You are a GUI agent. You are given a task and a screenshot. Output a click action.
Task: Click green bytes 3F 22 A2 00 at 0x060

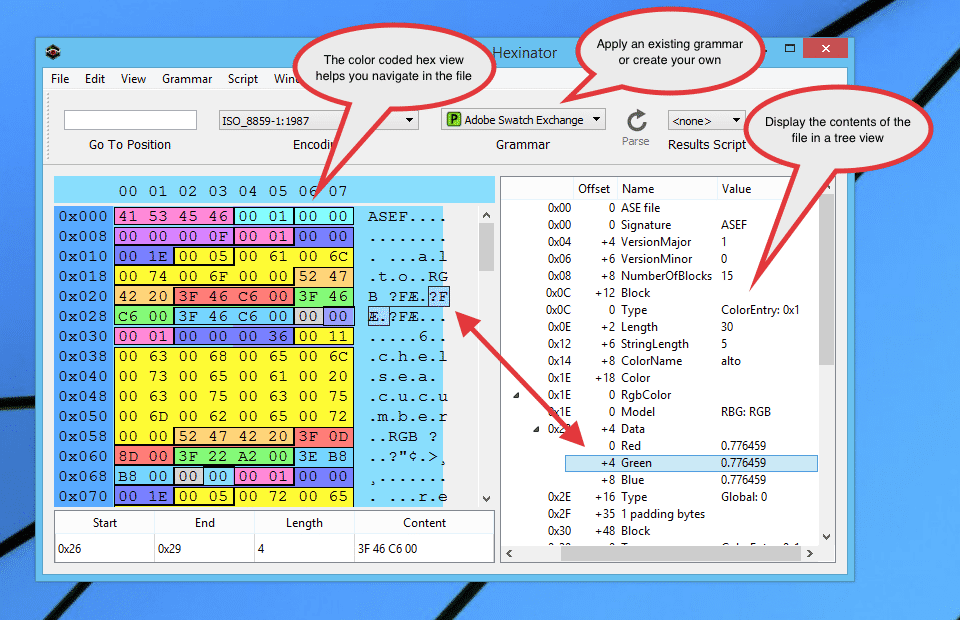[x=233, y=457]
